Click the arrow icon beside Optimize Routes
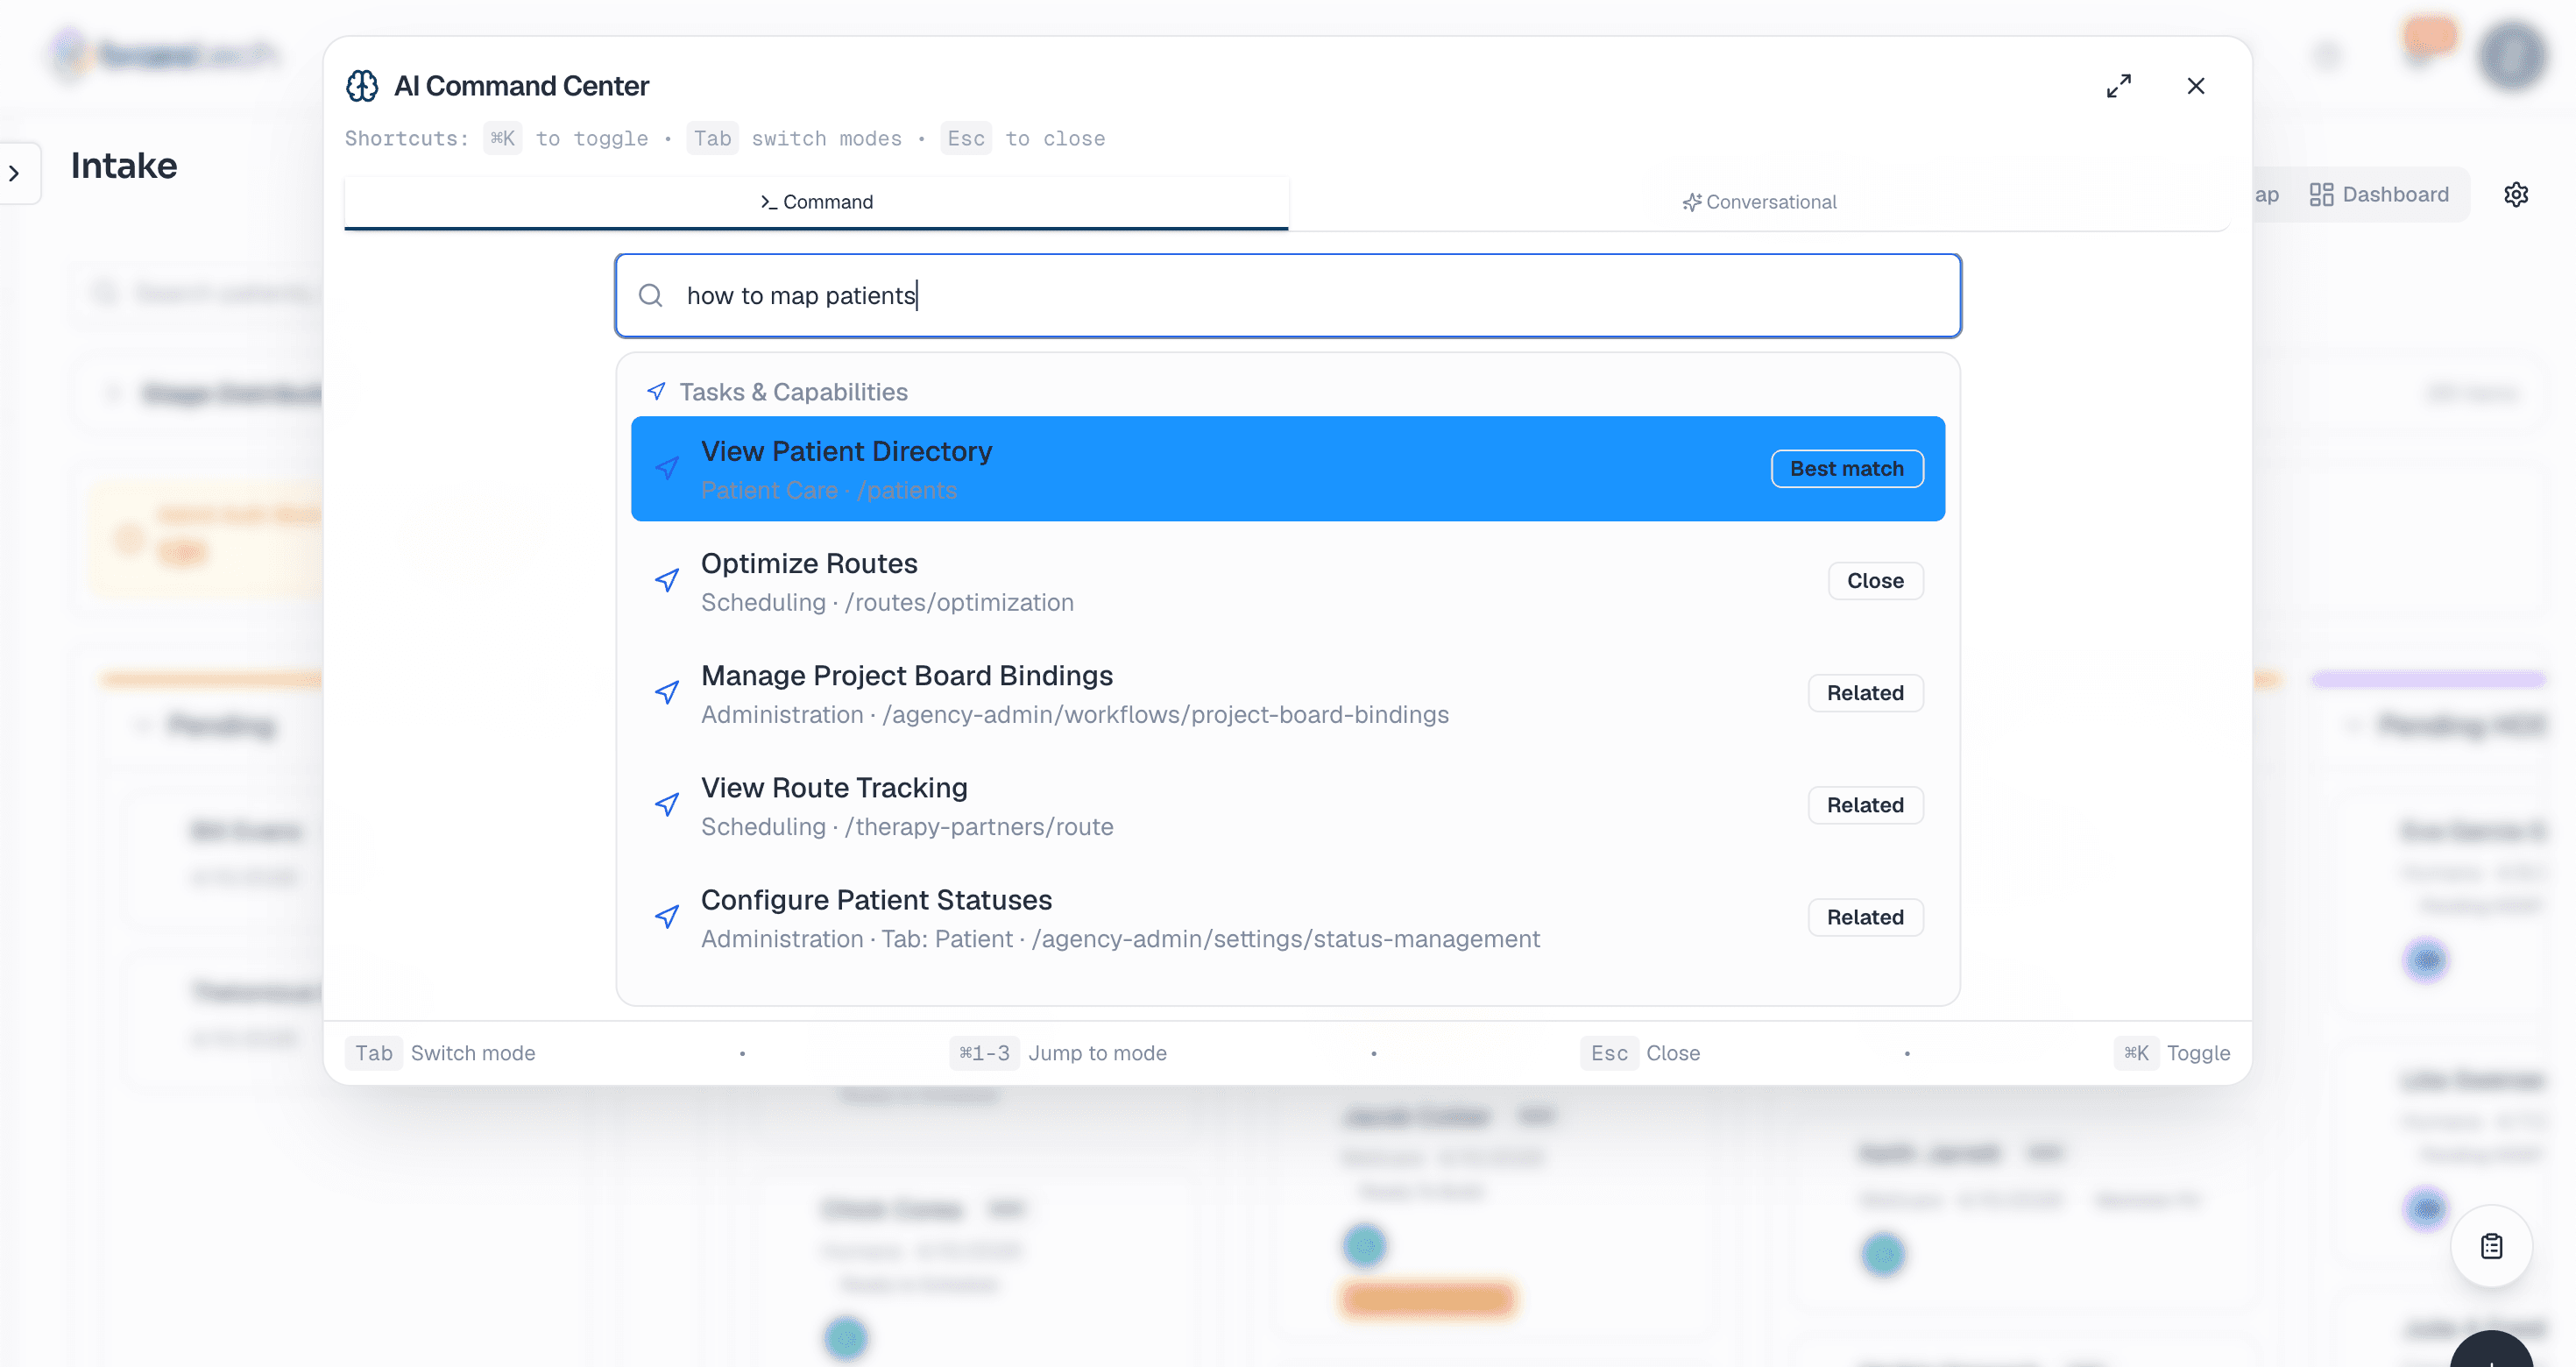 tap(667, 580)
